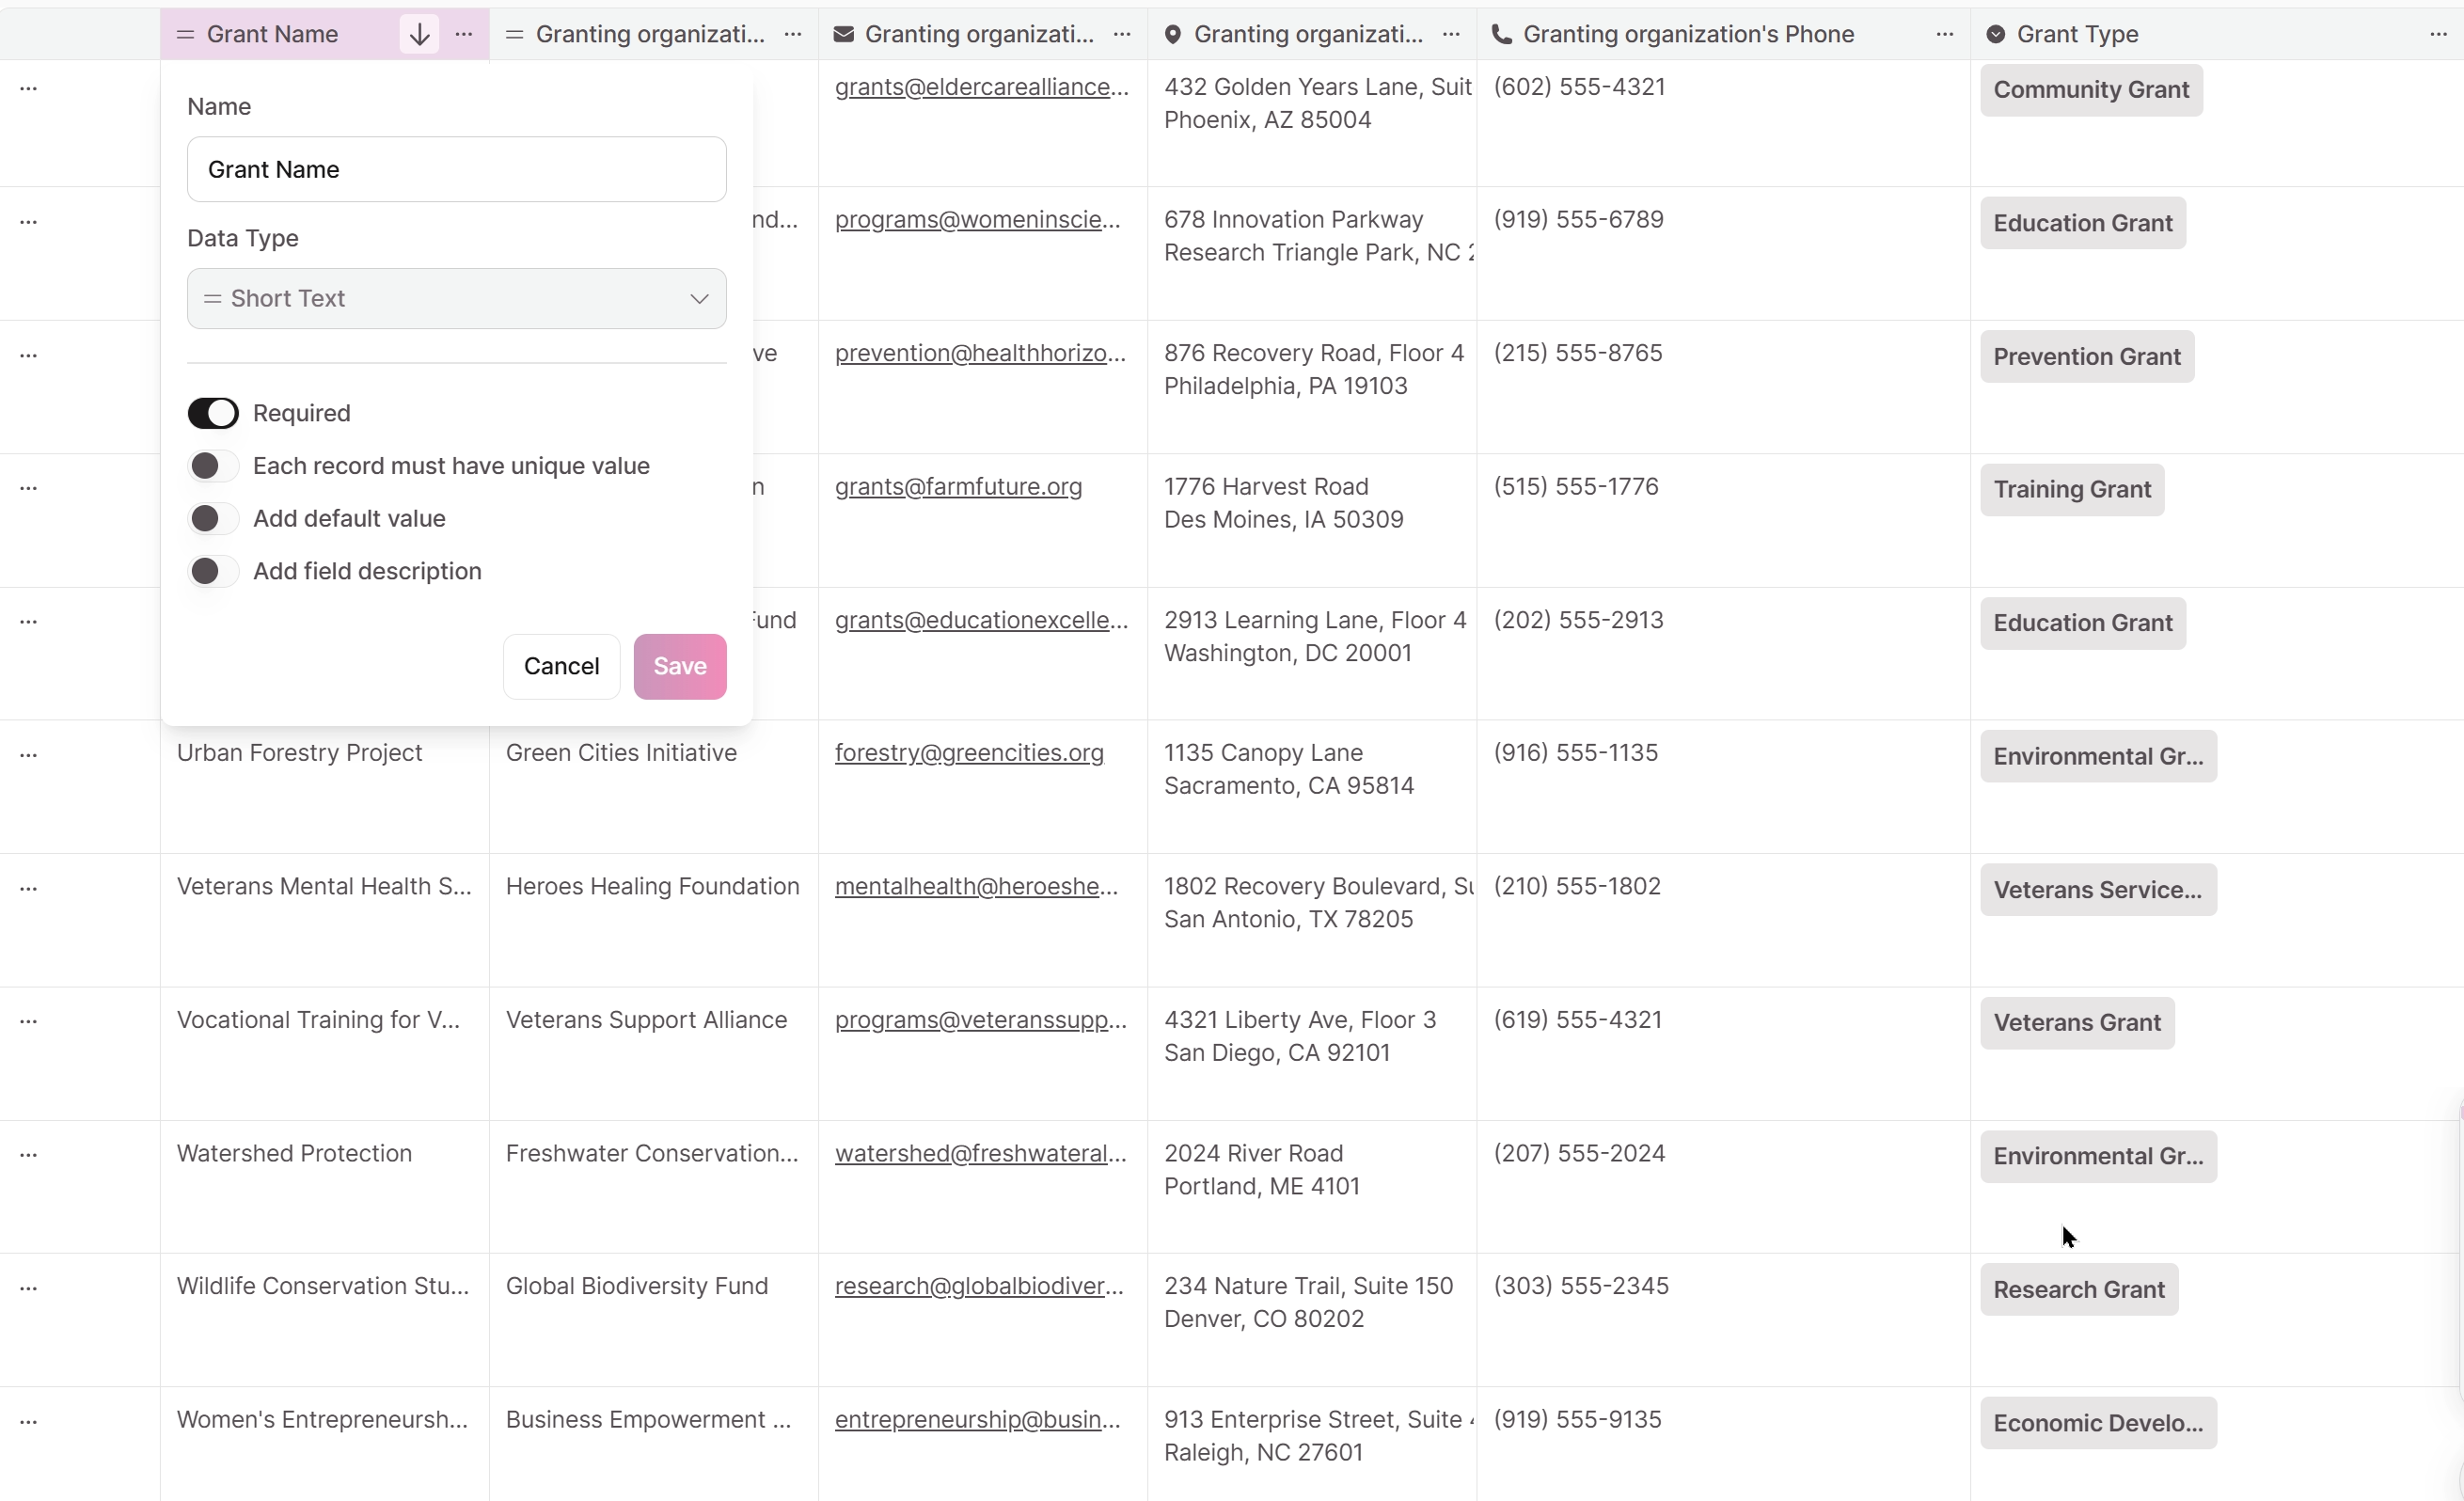2464x1501 pixels.
Task: Click the Save button in the field editor
Action: coord(679,665)
